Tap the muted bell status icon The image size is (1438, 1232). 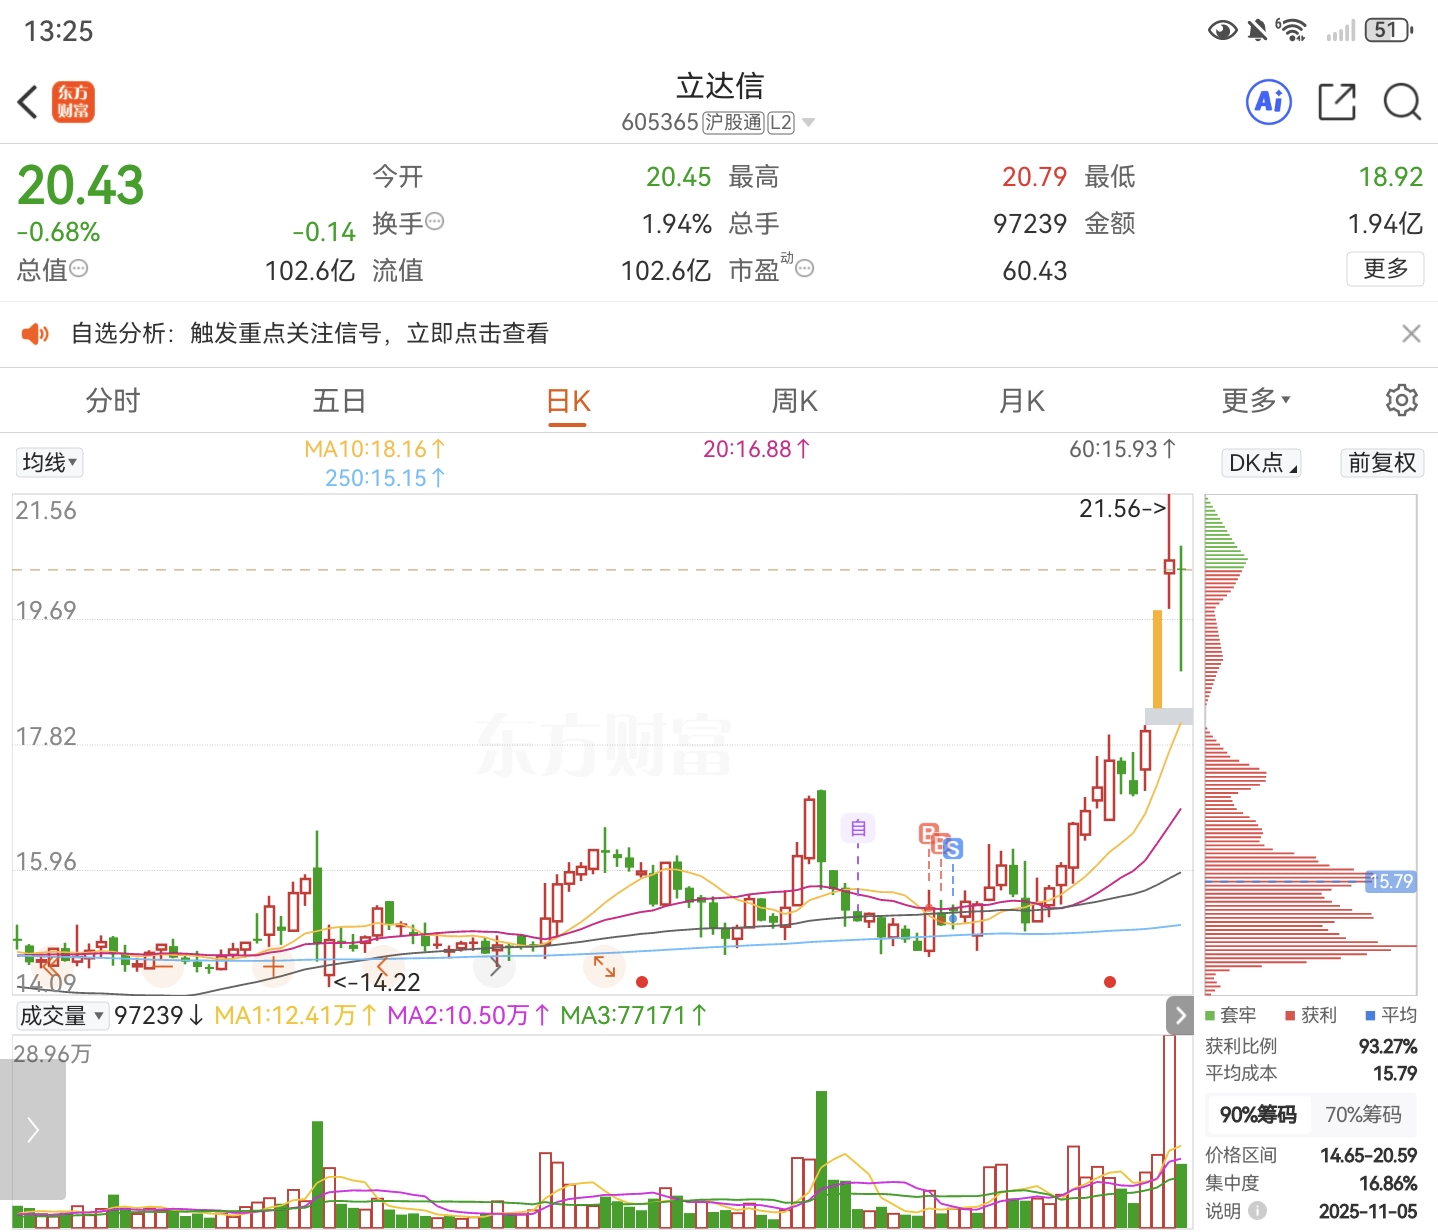pyautogui.click(x=1257, y=31)
